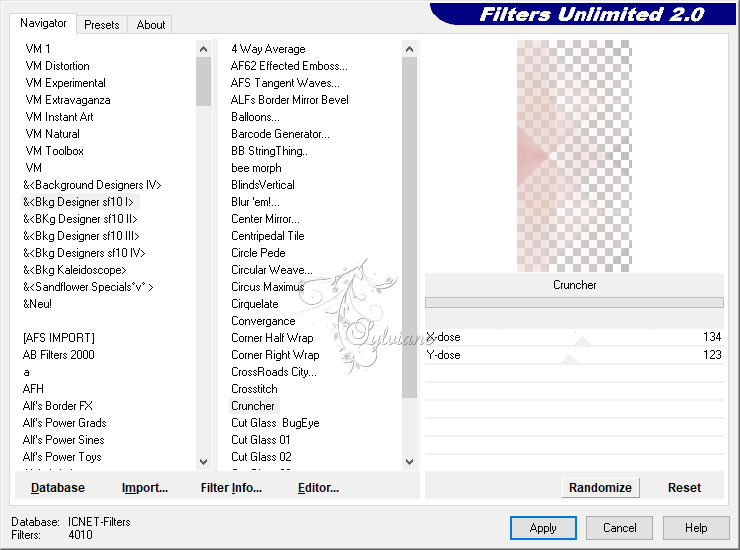Select AFH category
Viewport: 740px width, 550px height.
33,389
